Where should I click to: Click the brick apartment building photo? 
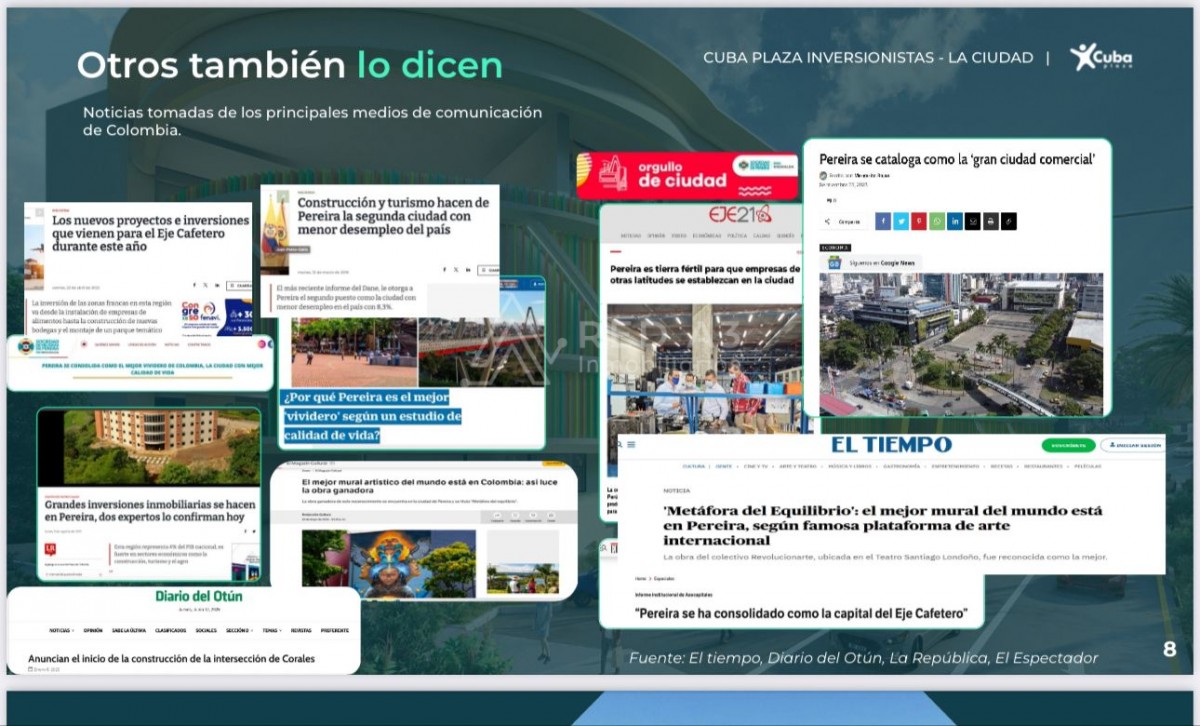click(146, 447)
